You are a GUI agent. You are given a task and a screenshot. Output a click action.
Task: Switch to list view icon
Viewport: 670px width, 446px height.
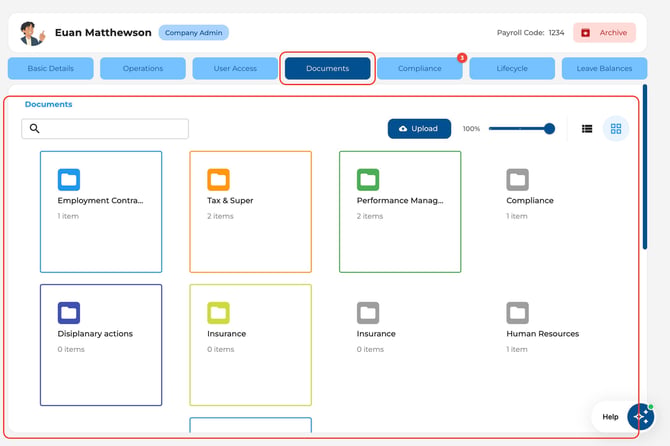(x=587, y=129)
